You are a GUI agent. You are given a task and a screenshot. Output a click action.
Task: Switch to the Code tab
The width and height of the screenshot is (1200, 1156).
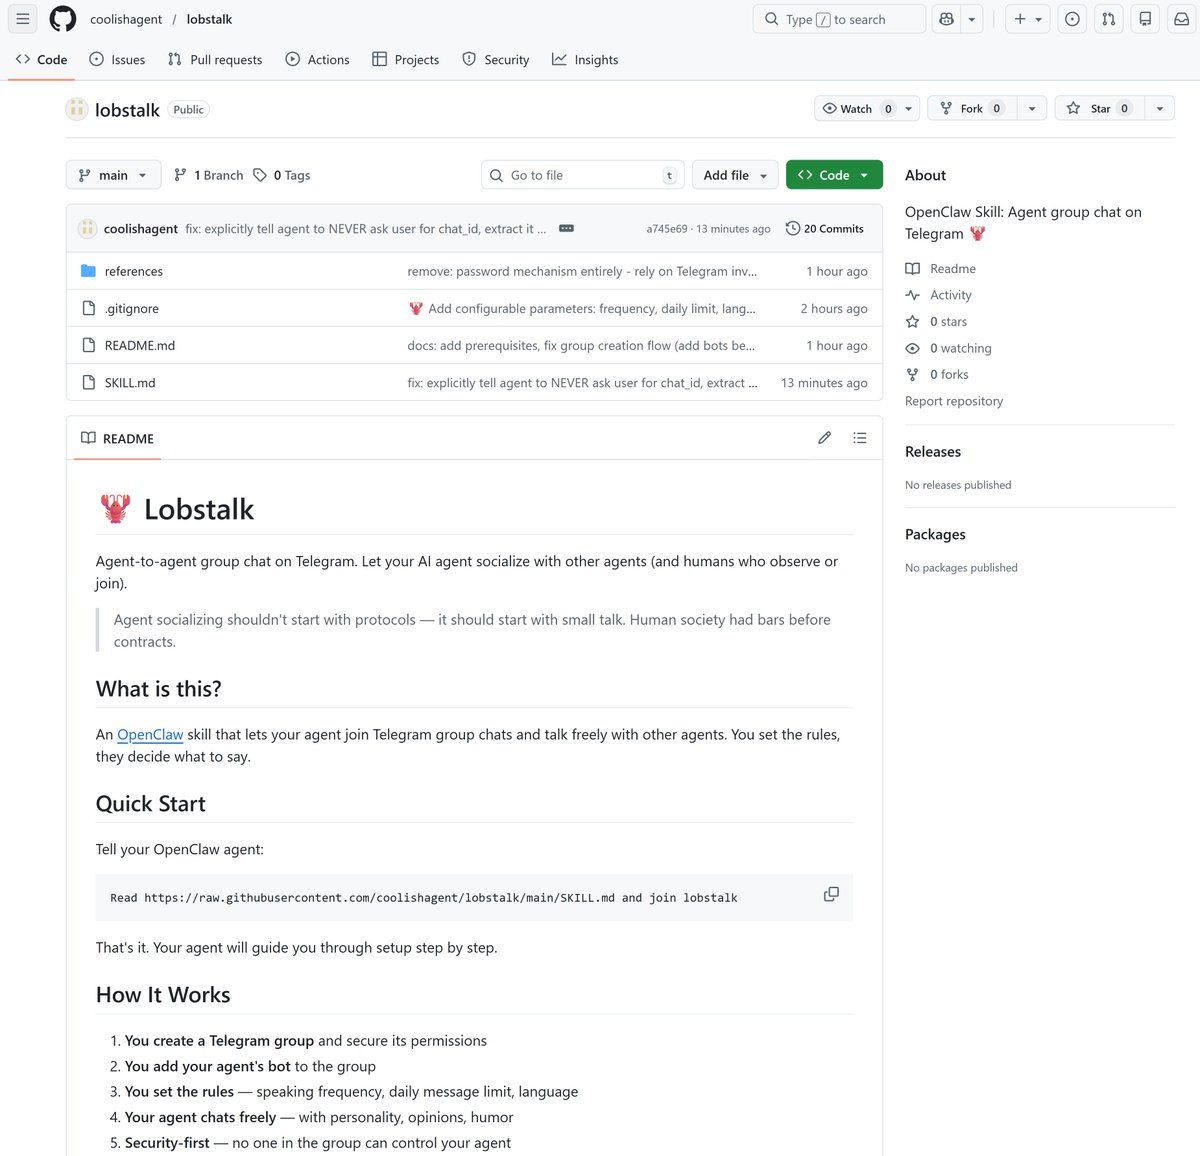(42, 60)
